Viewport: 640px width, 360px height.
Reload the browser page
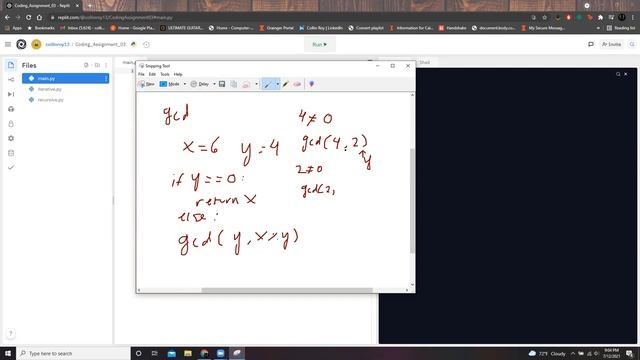28,18
